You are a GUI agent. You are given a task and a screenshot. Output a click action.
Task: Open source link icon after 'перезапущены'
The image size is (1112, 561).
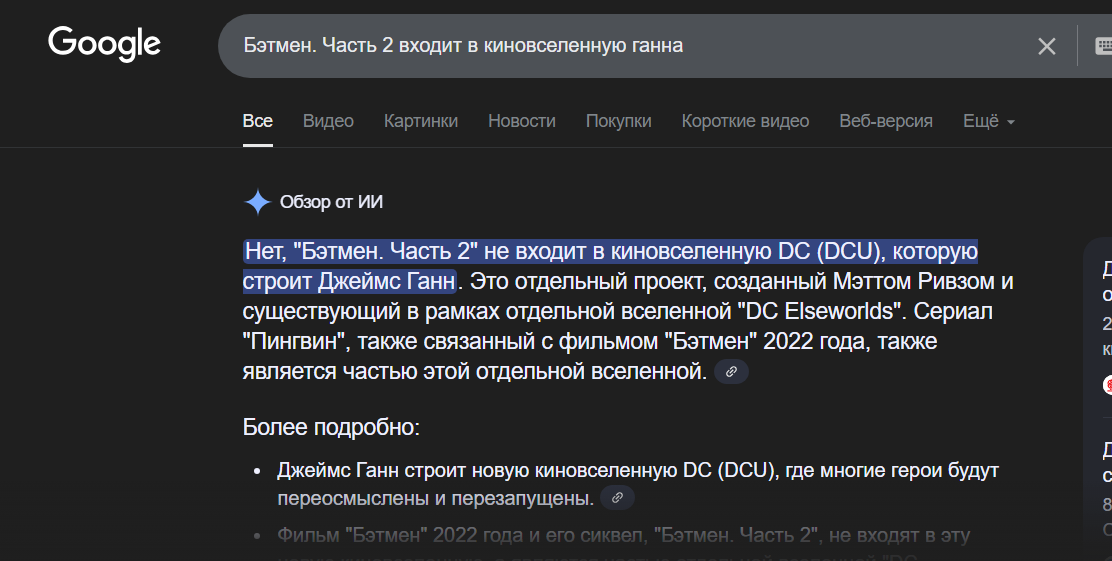618,498
